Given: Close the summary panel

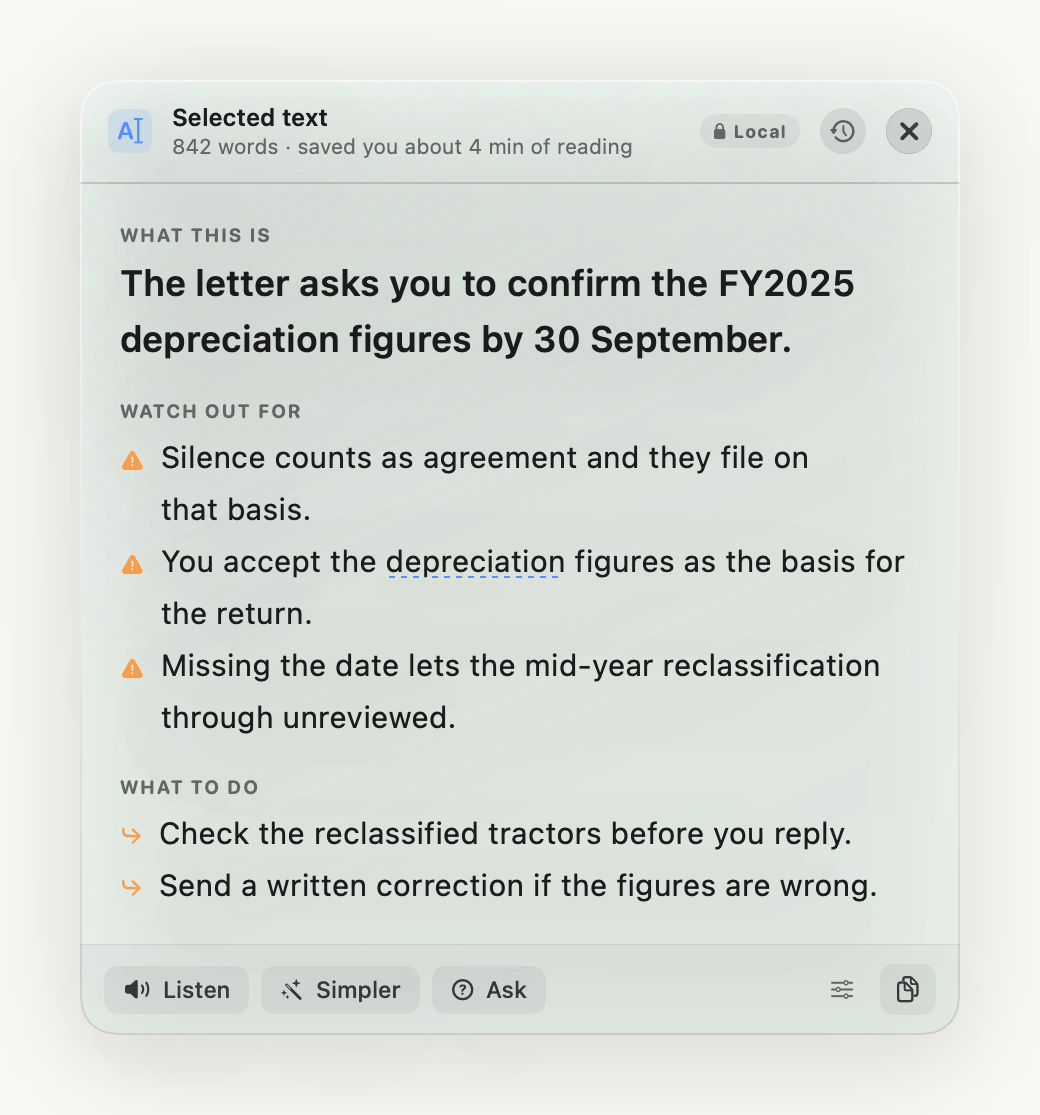Looking at the screenshot, I should (x=908, y=131).
